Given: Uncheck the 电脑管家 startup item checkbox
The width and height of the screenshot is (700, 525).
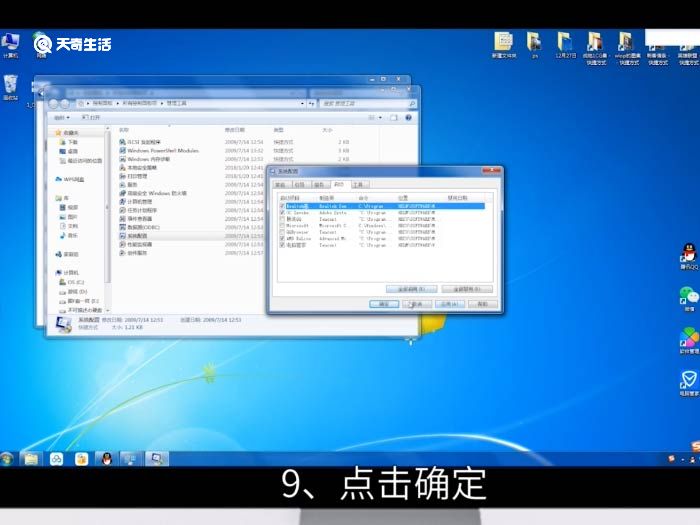Looking at the screenshot, I should click(x=282, y=245).
